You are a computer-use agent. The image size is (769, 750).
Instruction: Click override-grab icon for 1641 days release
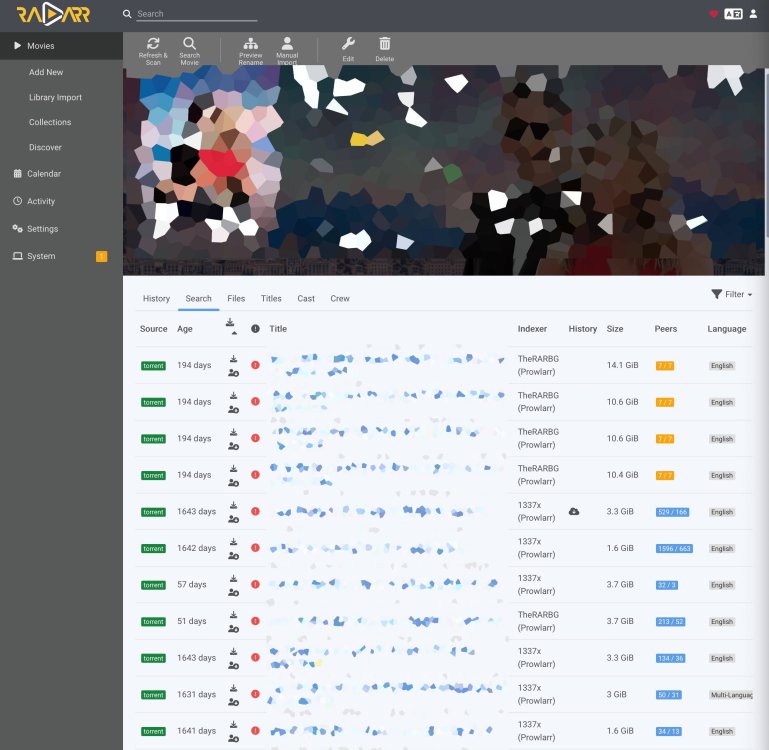233,739
